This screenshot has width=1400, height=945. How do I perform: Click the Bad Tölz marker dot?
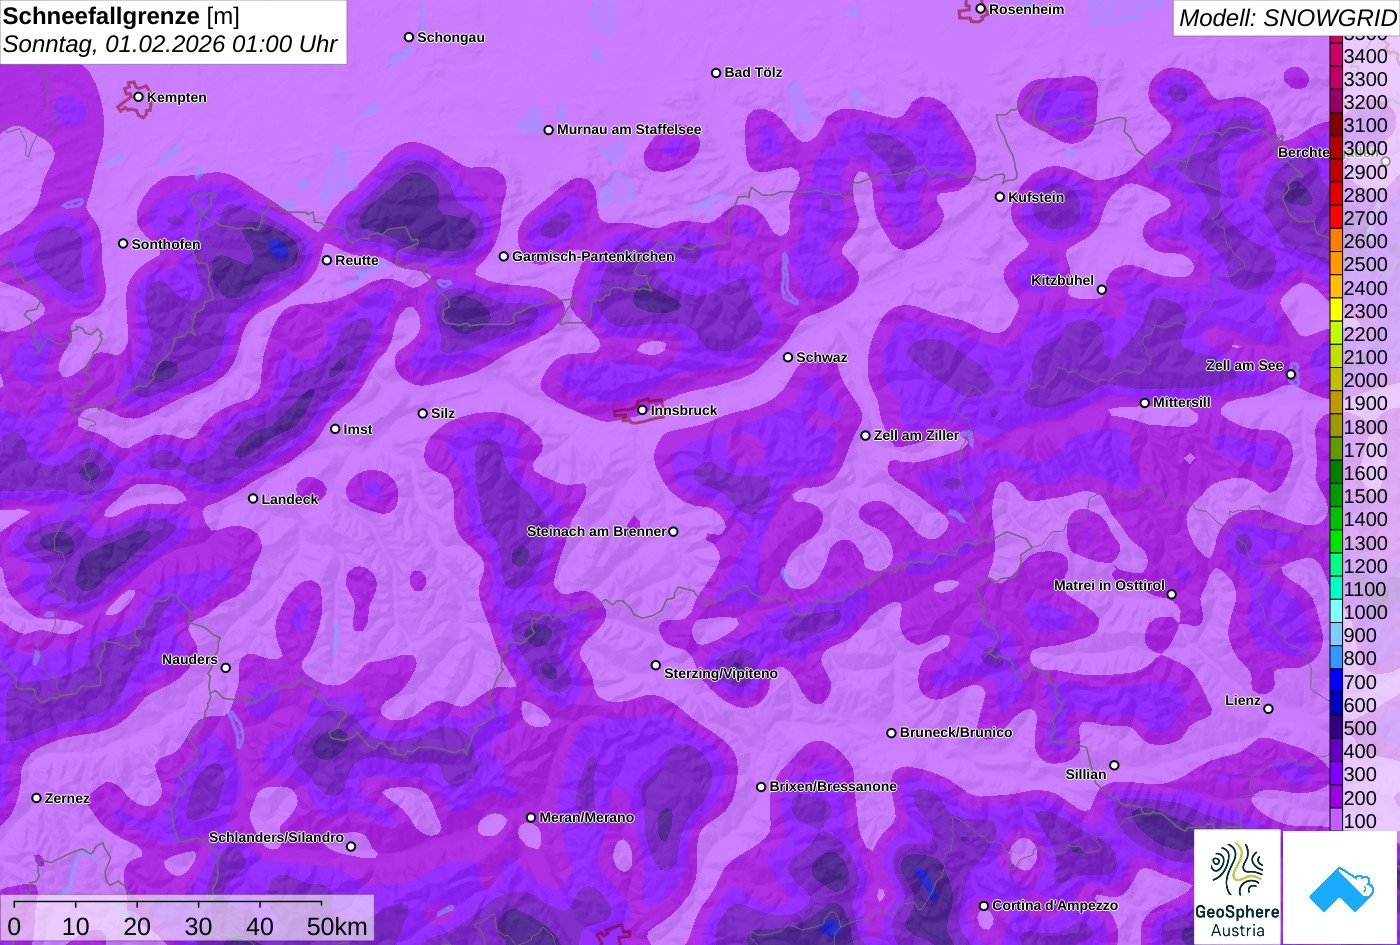click(716, 73)
